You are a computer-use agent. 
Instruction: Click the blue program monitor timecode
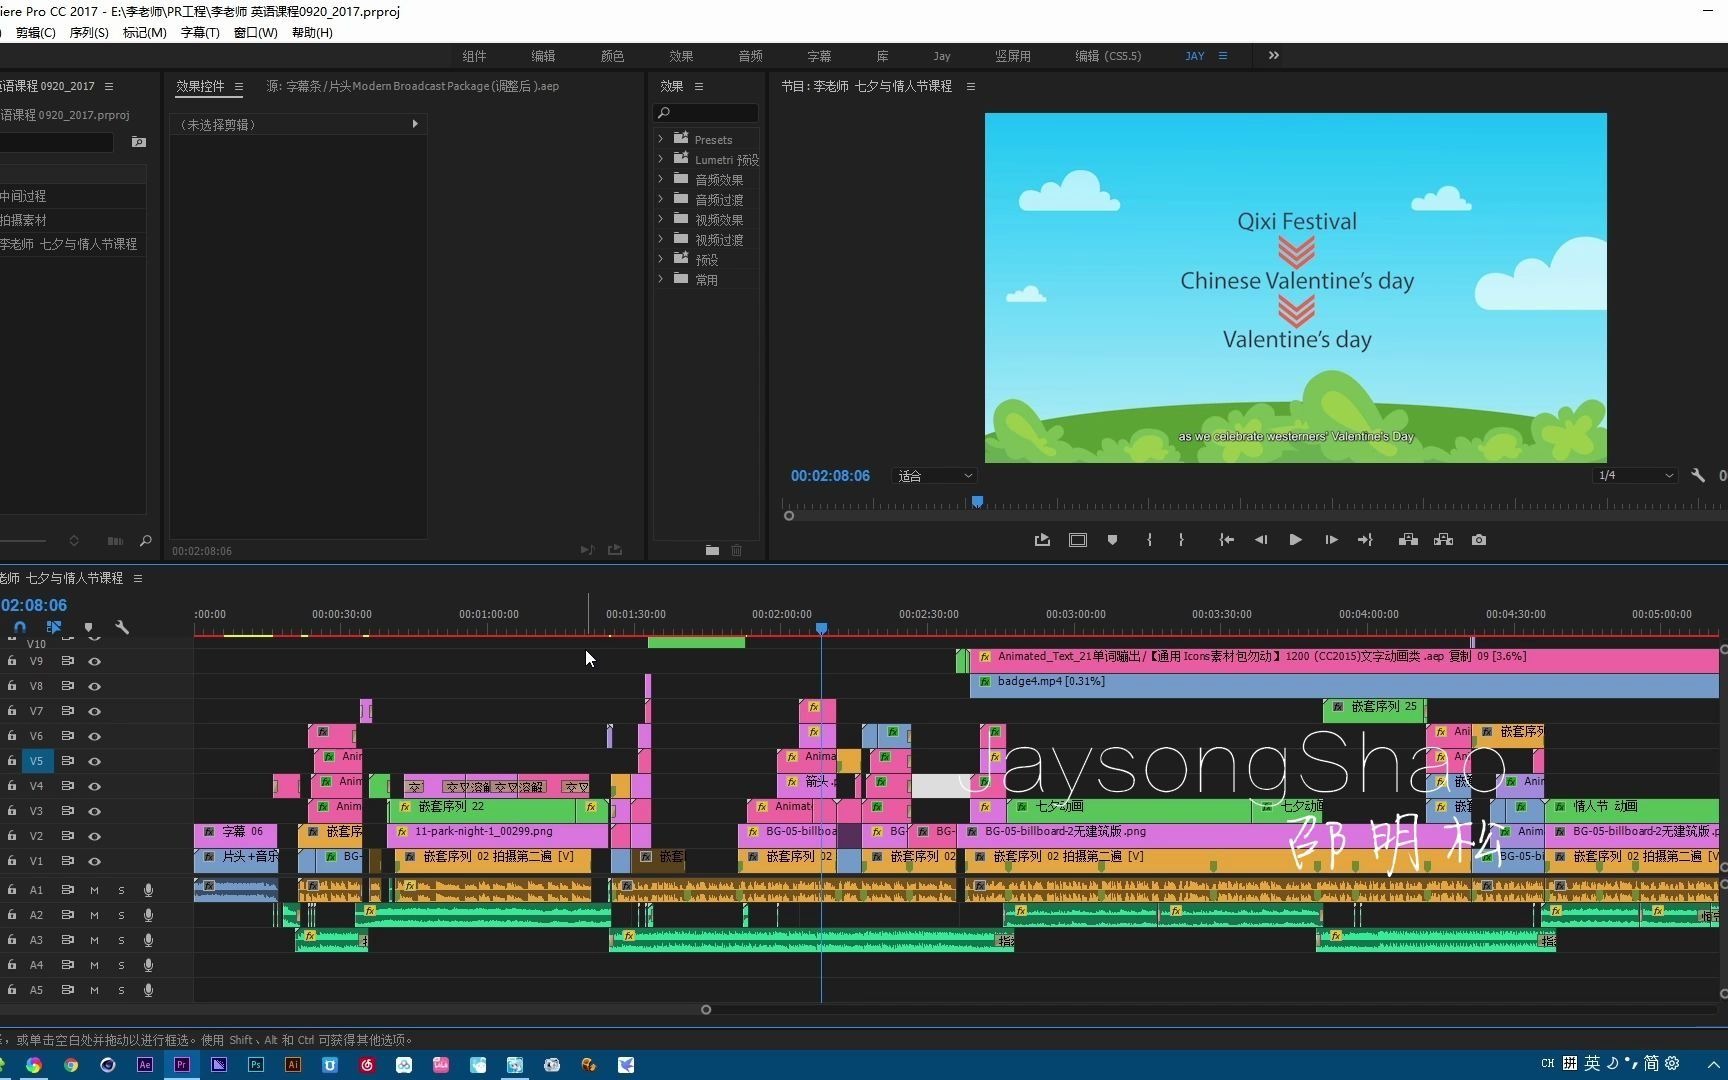pyautogui.click(x=830, y=476)
